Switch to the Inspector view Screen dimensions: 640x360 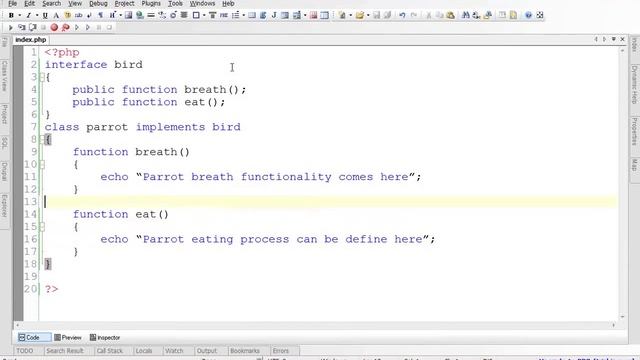[x=105, y=338]
